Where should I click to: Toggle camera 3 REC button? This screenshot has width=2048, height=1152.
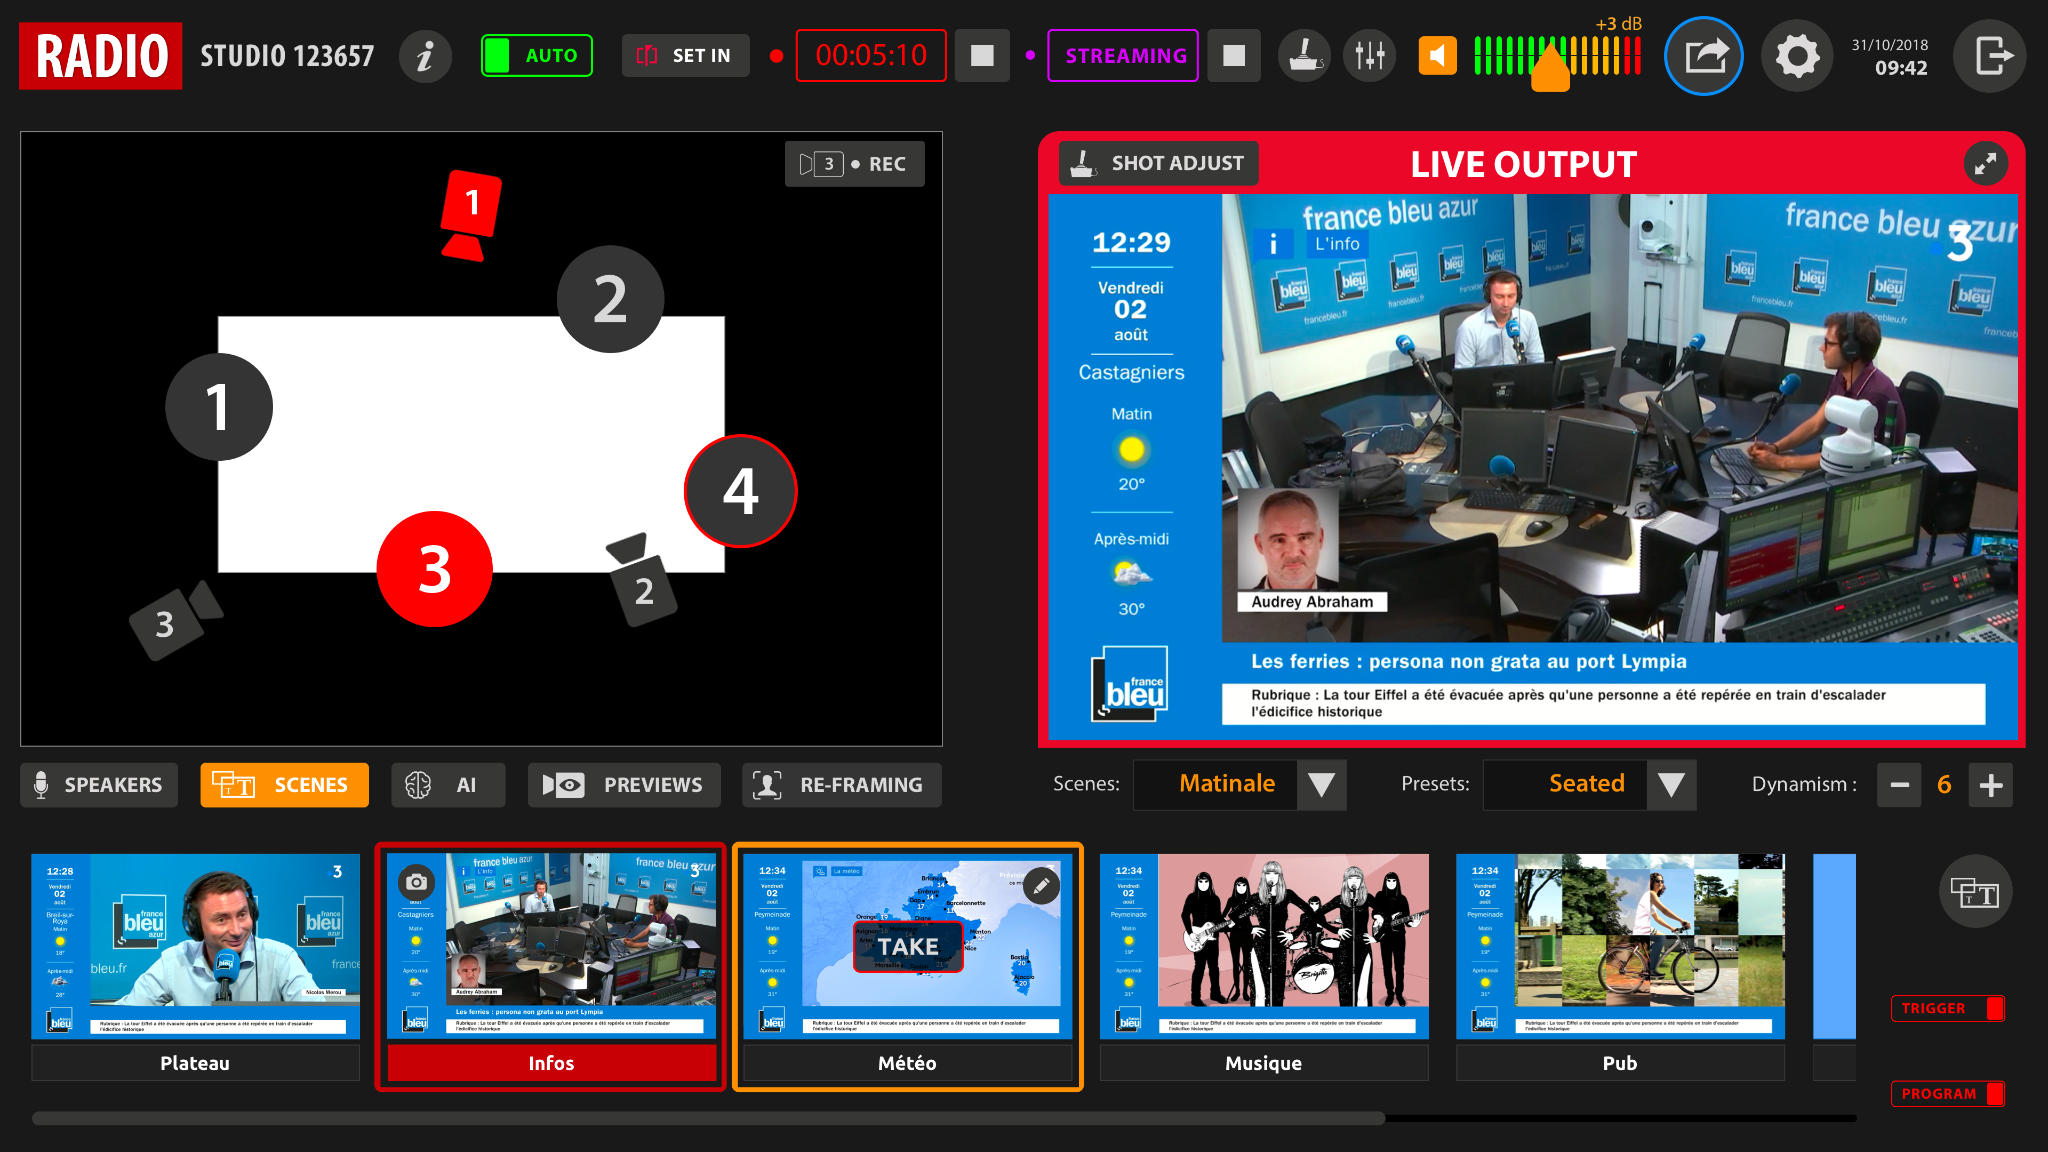[x=855, y=164]
